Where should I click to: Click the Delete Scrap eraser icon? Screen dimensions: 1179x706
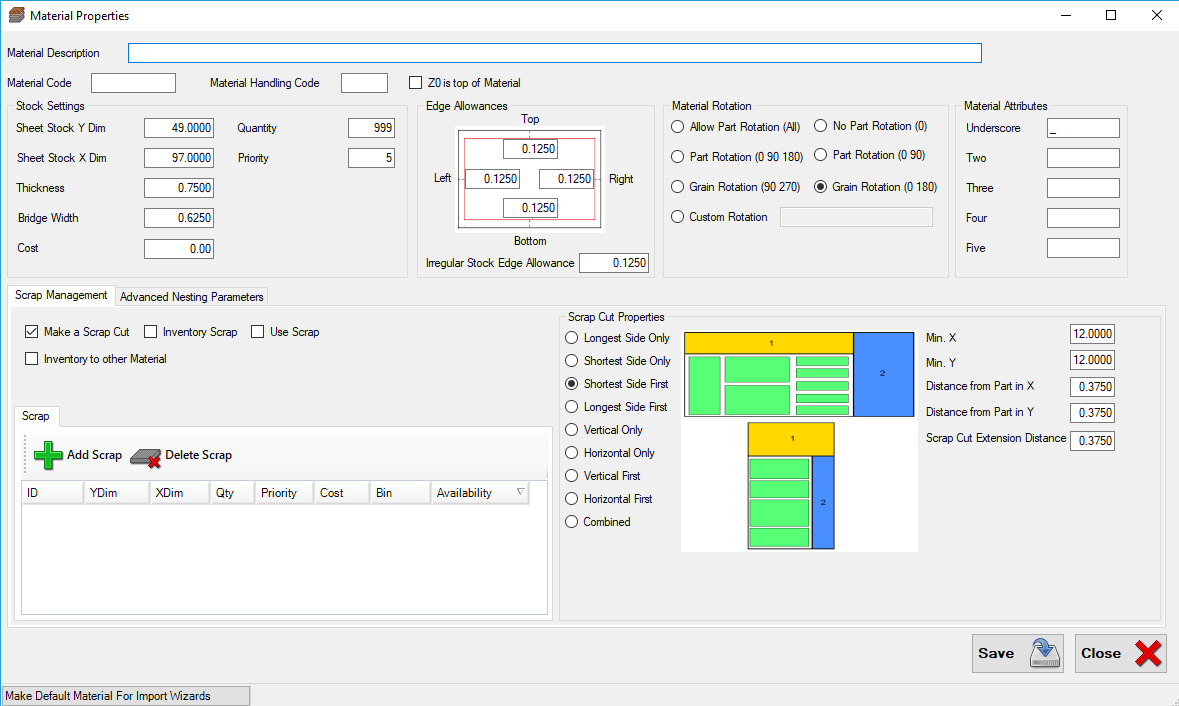143,455
